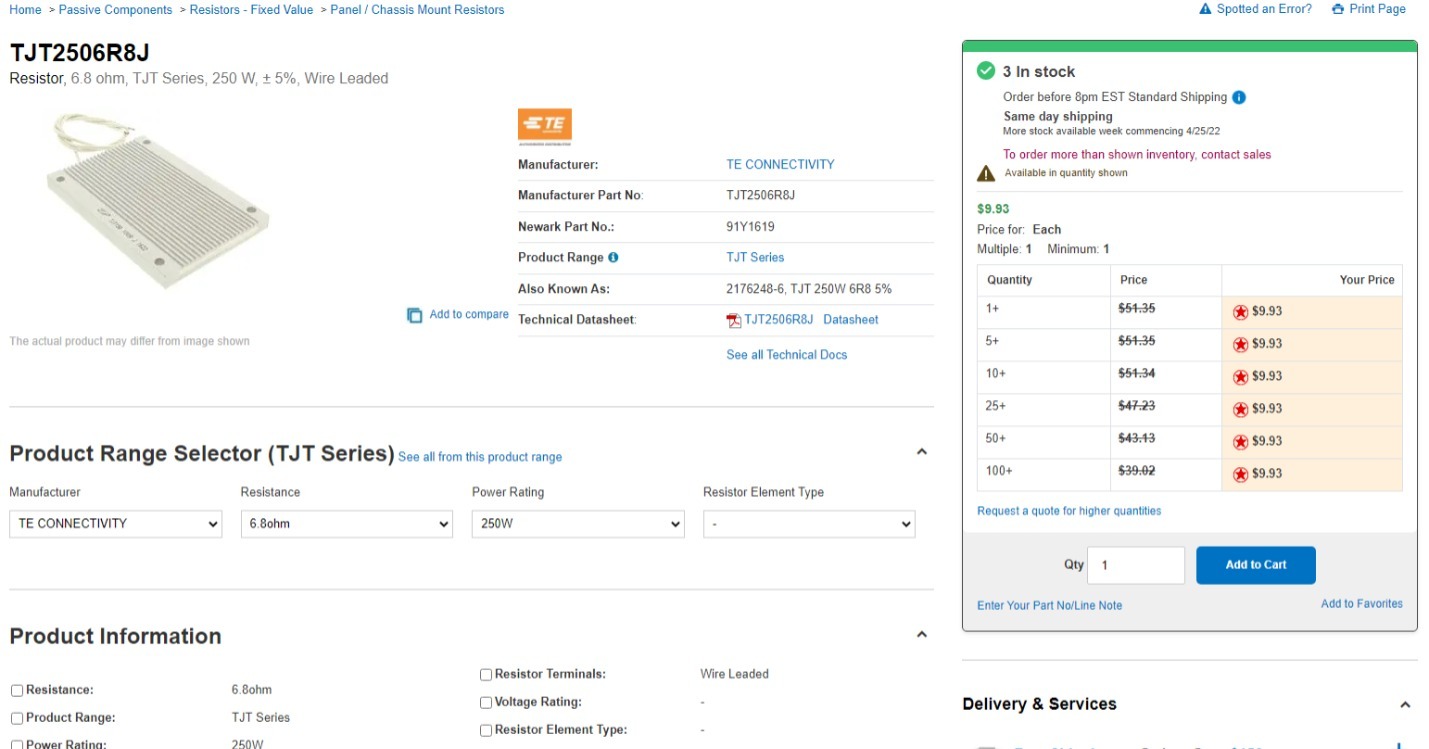
Task: Click the green in-stock checkmark icon
Action: [986, 71]
